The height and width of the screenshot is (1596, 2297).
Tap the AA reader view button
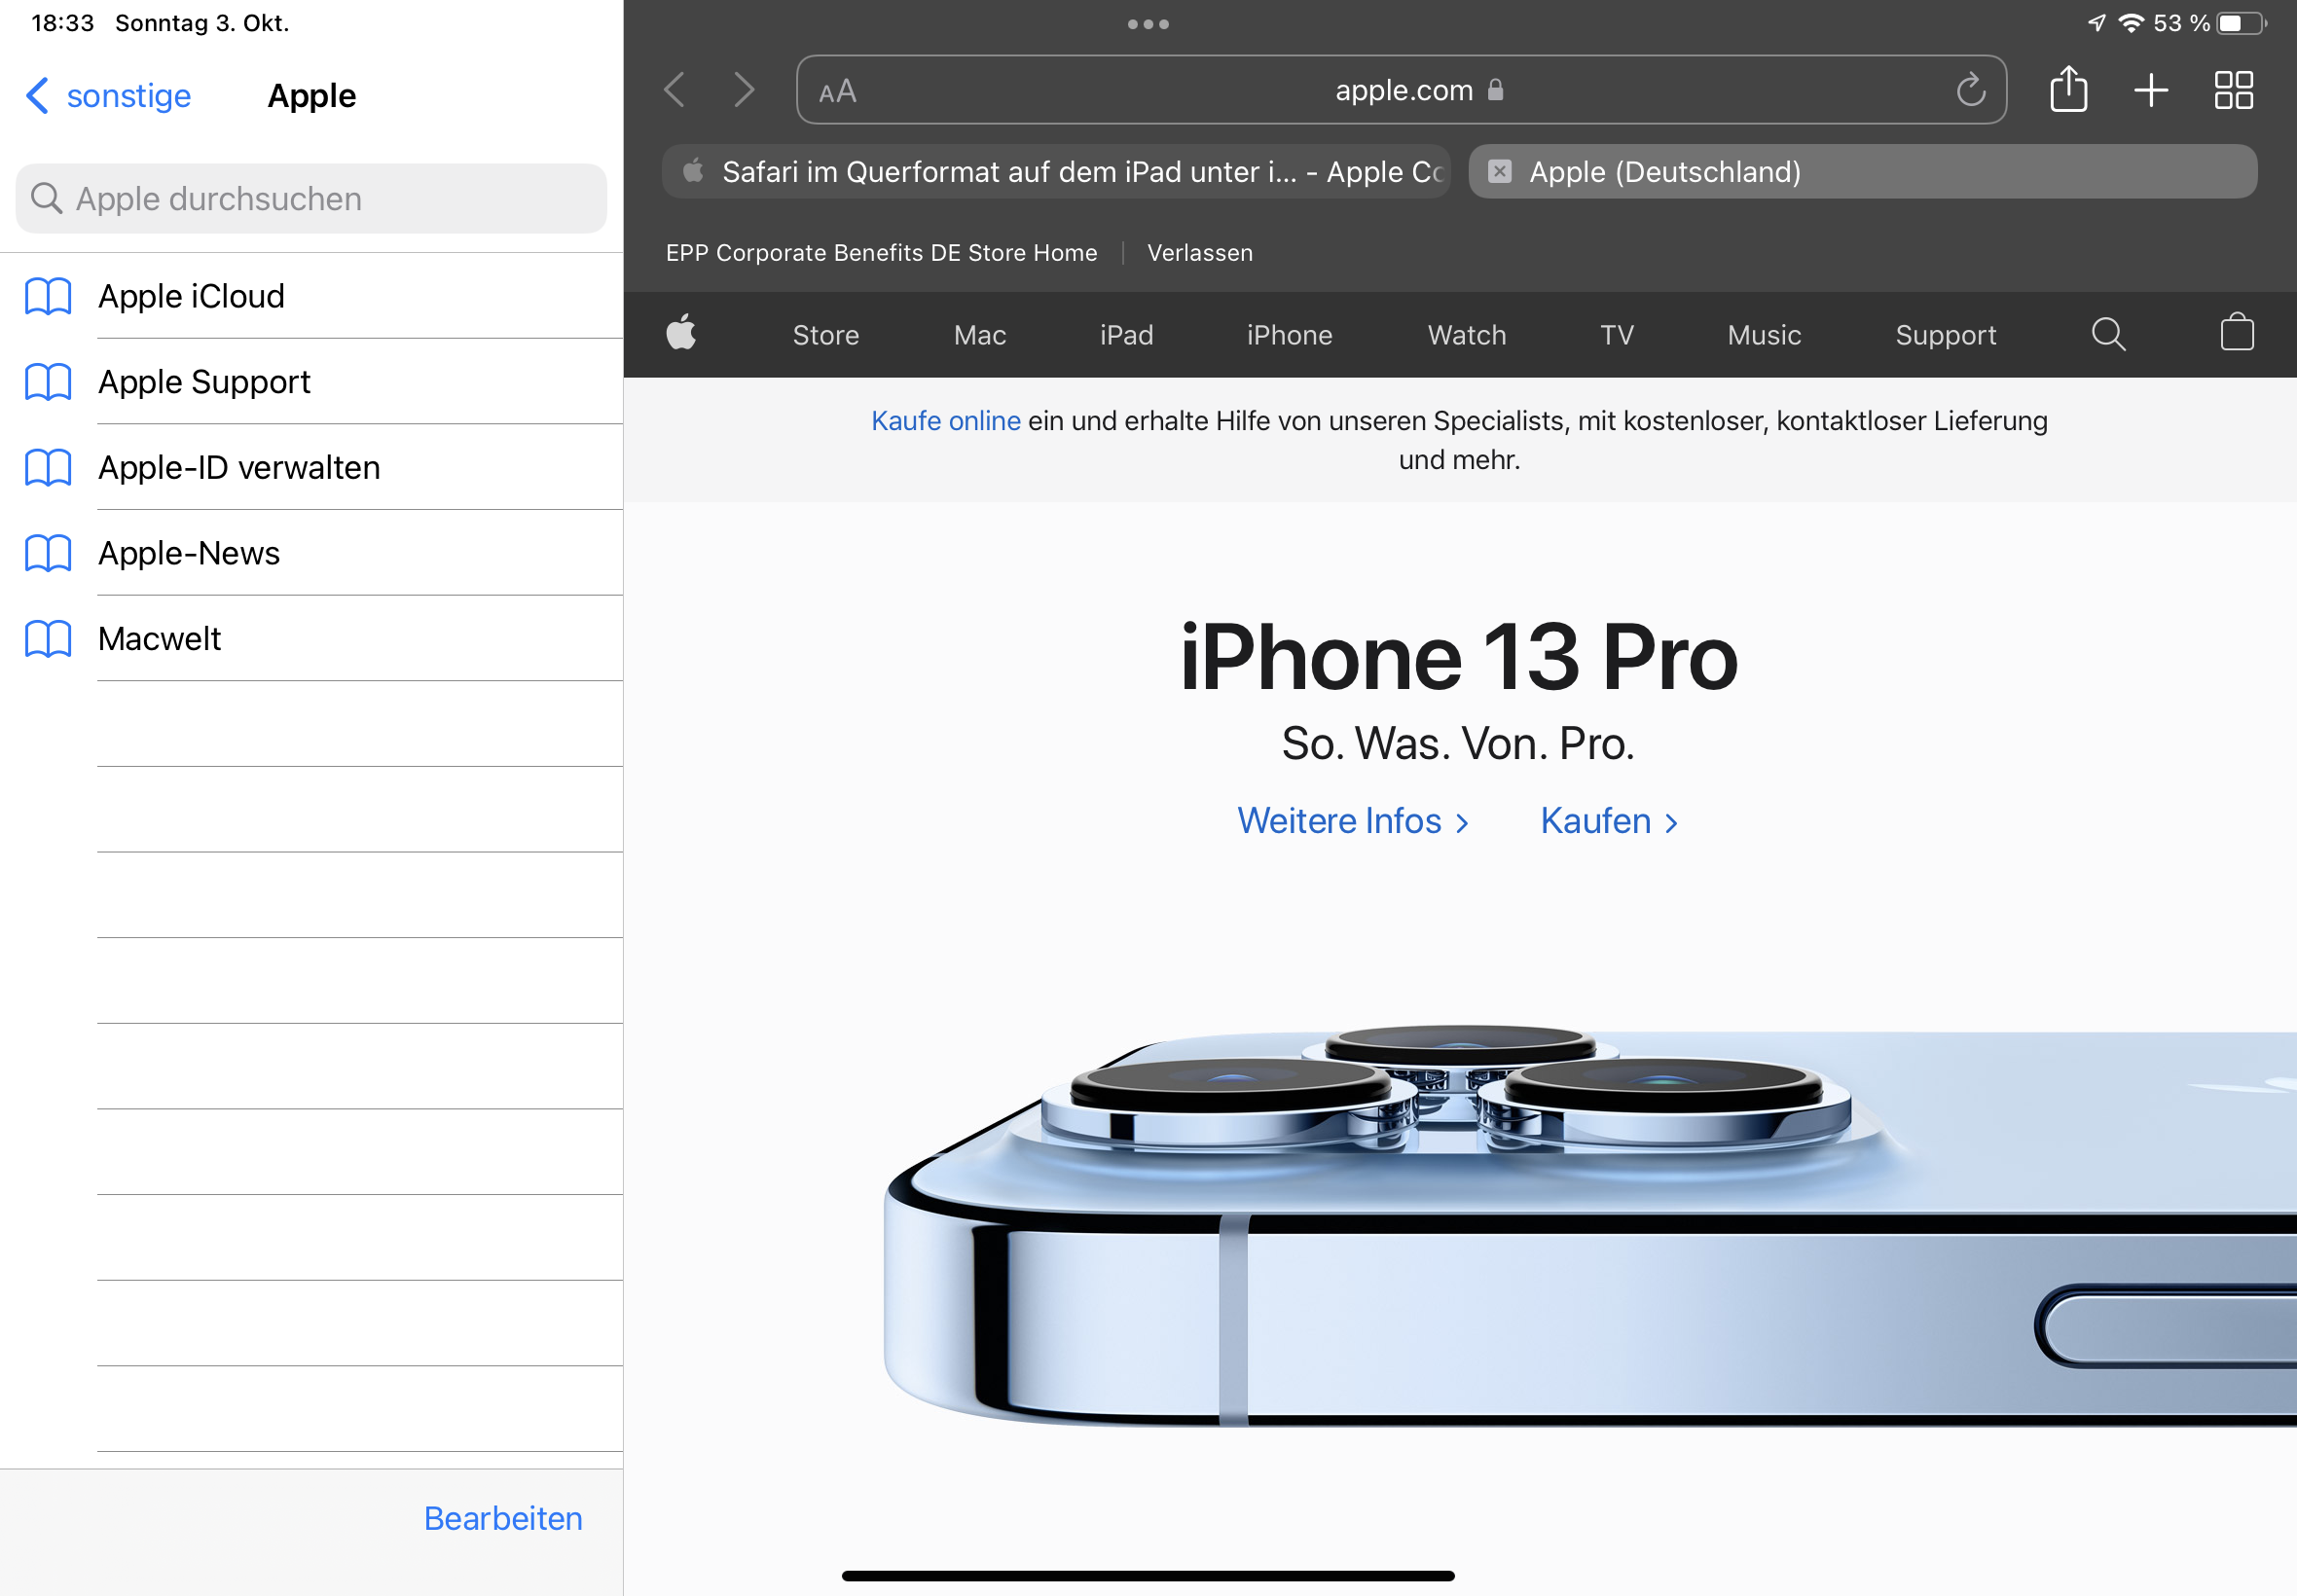pyautogui.click(x=837, y=92)
